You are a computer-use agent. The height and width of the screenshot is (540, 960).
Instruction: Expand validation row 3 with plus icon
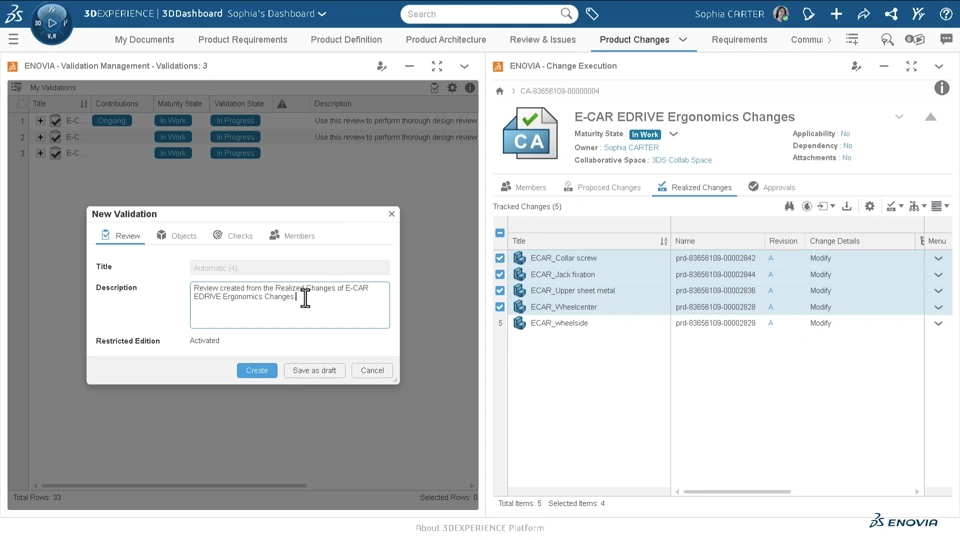pyautogui.click(x=40, y=153)
